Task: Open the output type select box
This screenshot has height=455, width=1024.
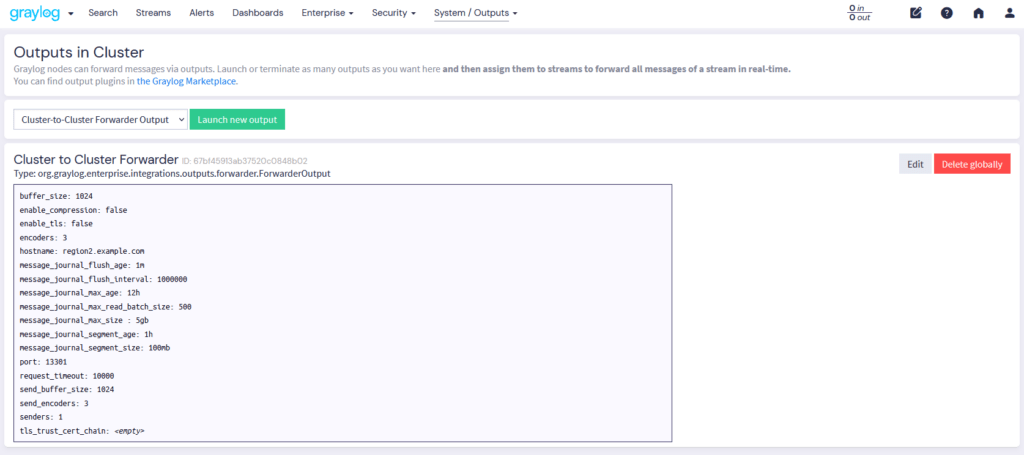Action: coord(100,119)
